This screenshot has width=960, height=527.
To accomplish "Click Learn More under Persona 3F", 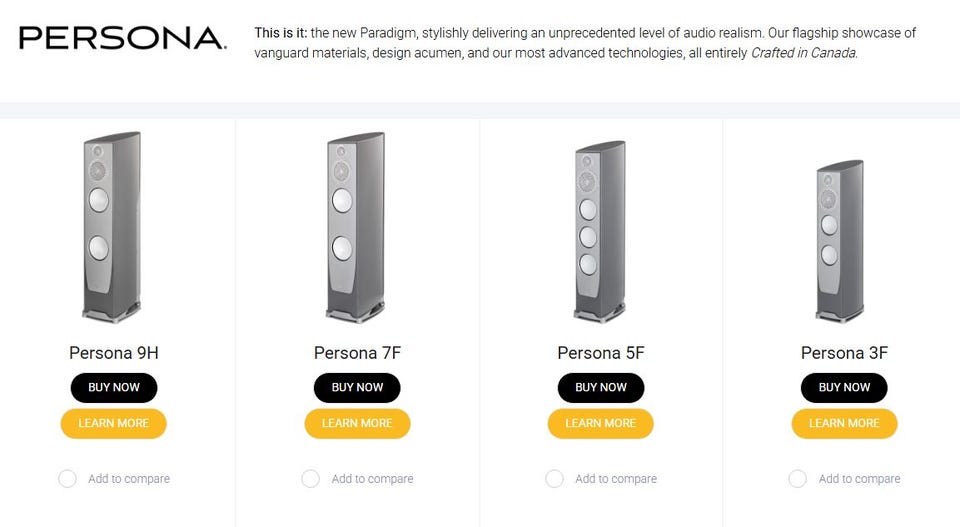I will [x=844, y=423].
